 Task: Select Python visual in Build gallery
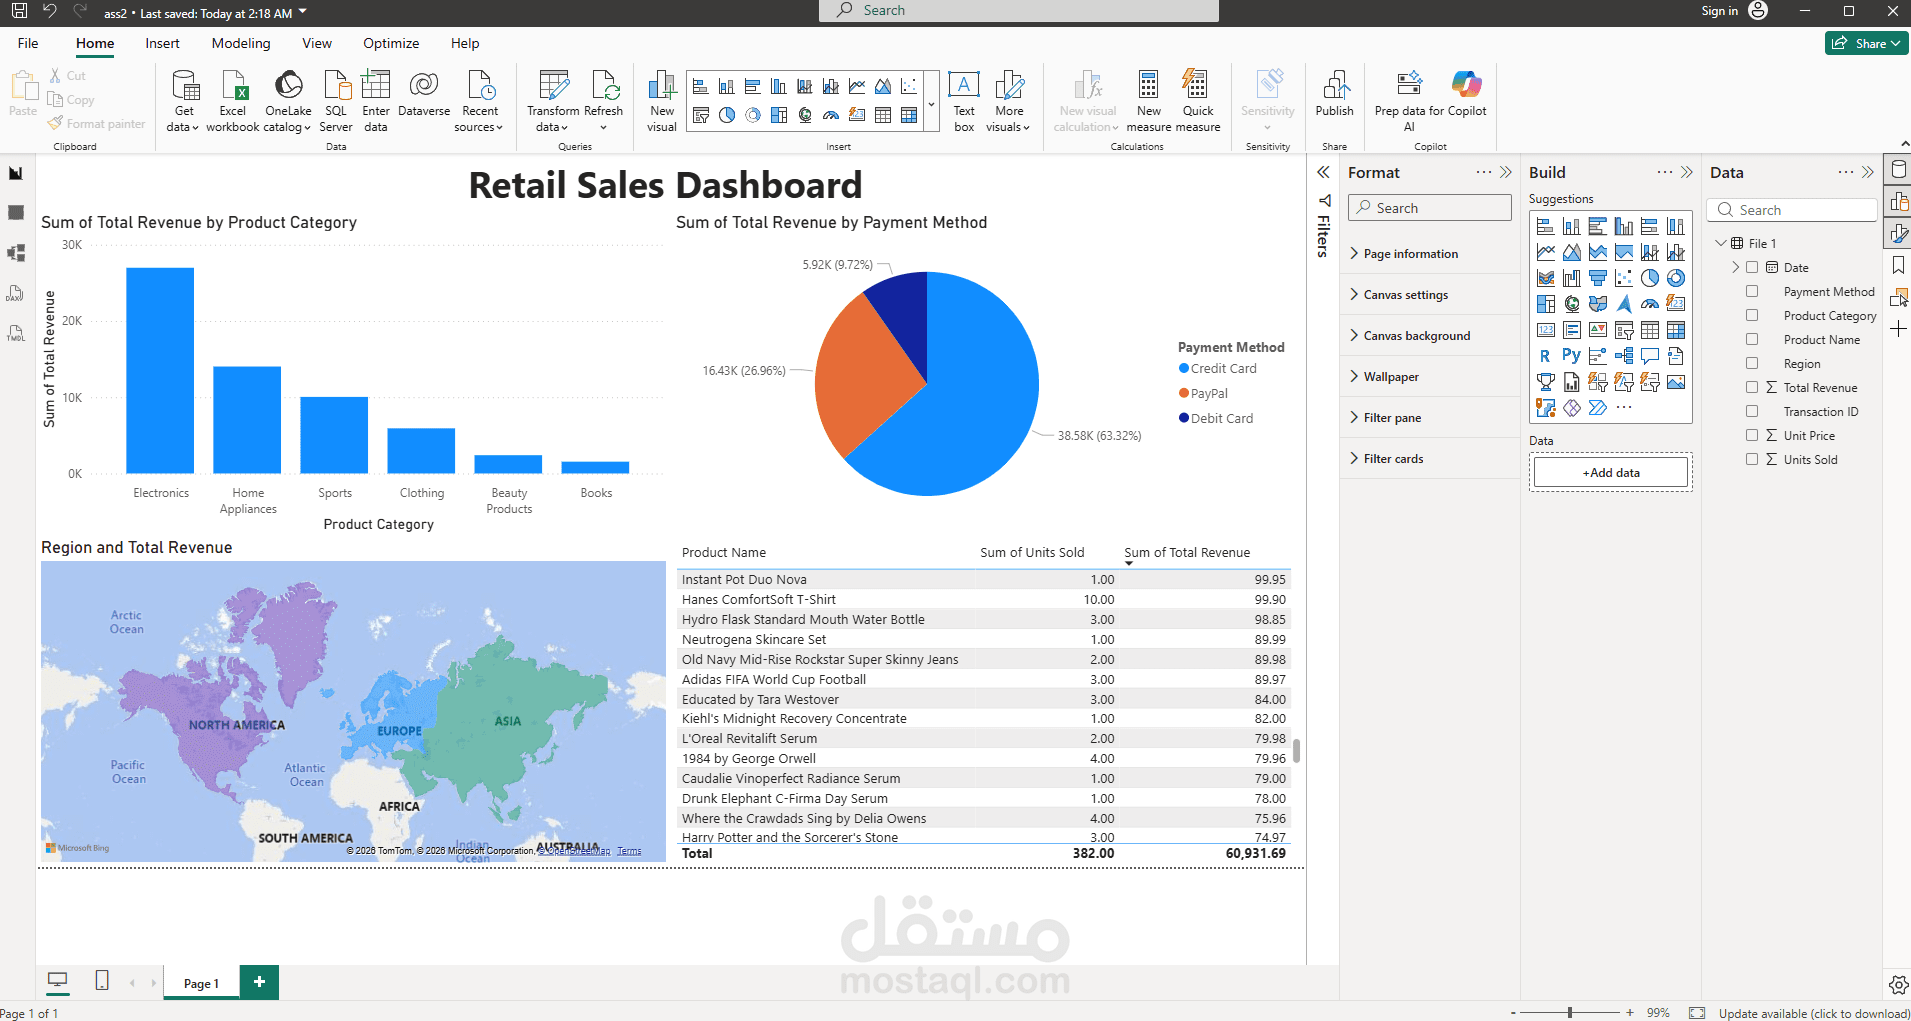[1572, 356]
